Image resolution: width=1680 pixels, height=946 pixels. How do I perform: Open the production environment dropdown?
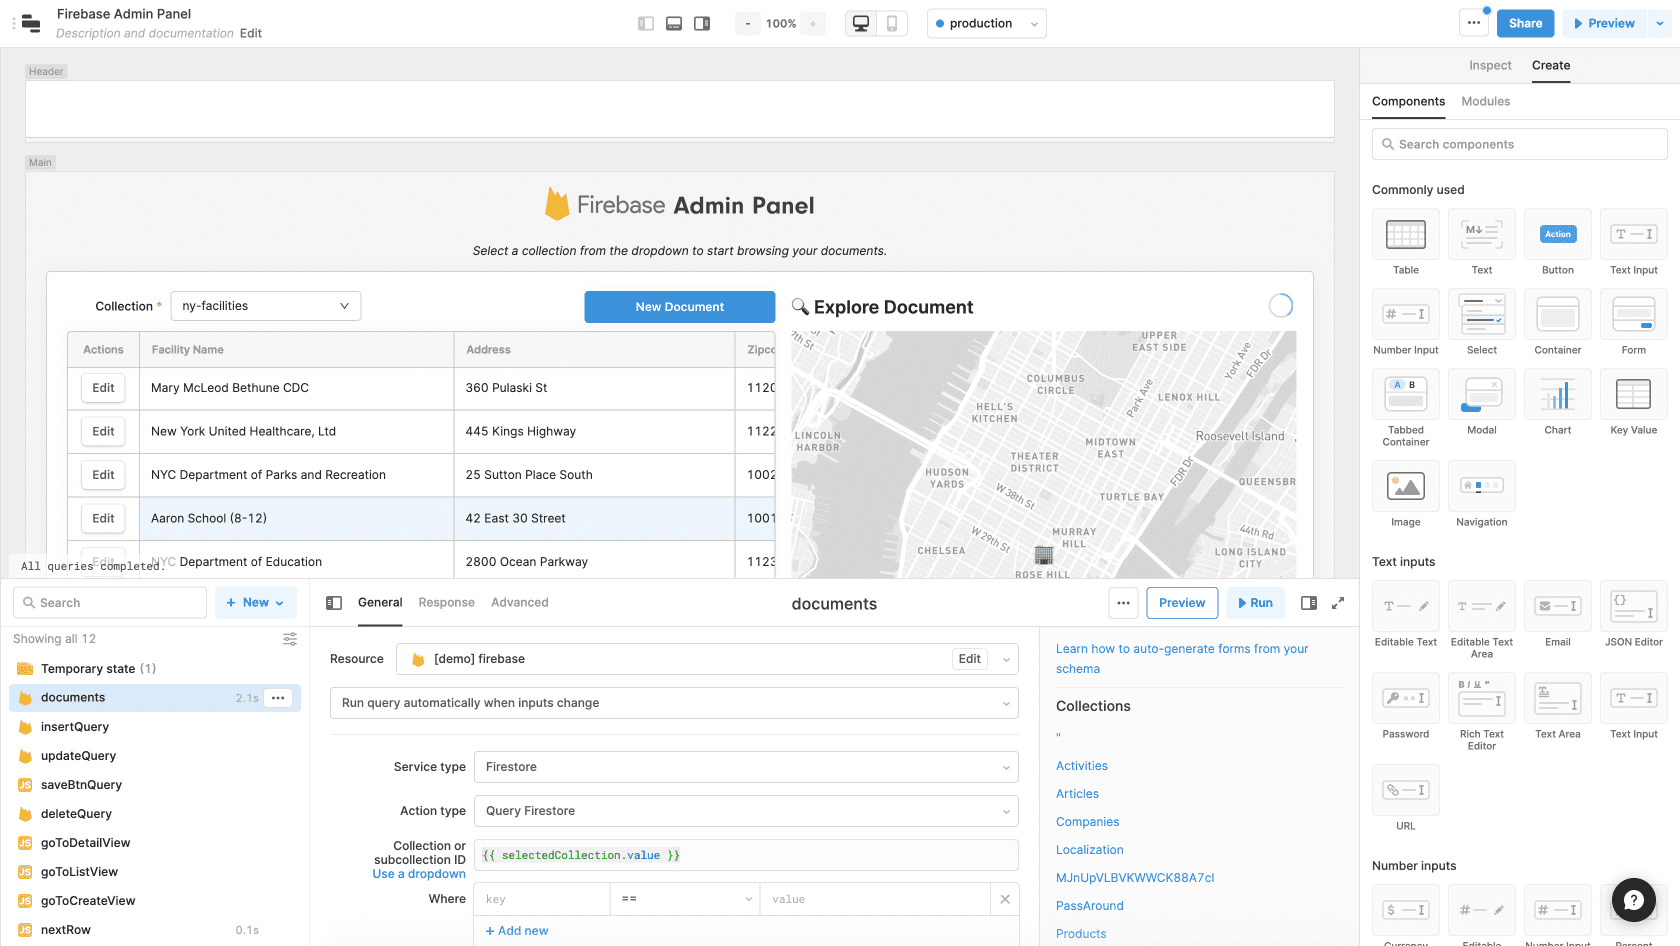coord(986,24)
